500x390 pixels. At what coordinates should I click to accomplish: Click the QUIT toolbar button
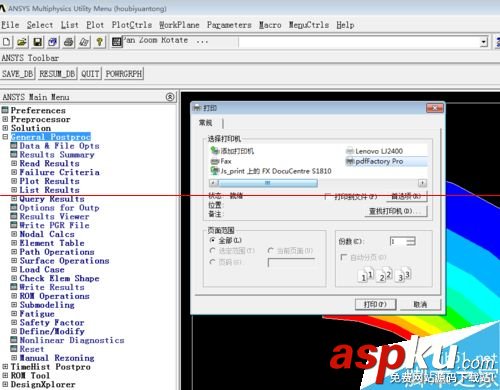click(x=90, y=74)
